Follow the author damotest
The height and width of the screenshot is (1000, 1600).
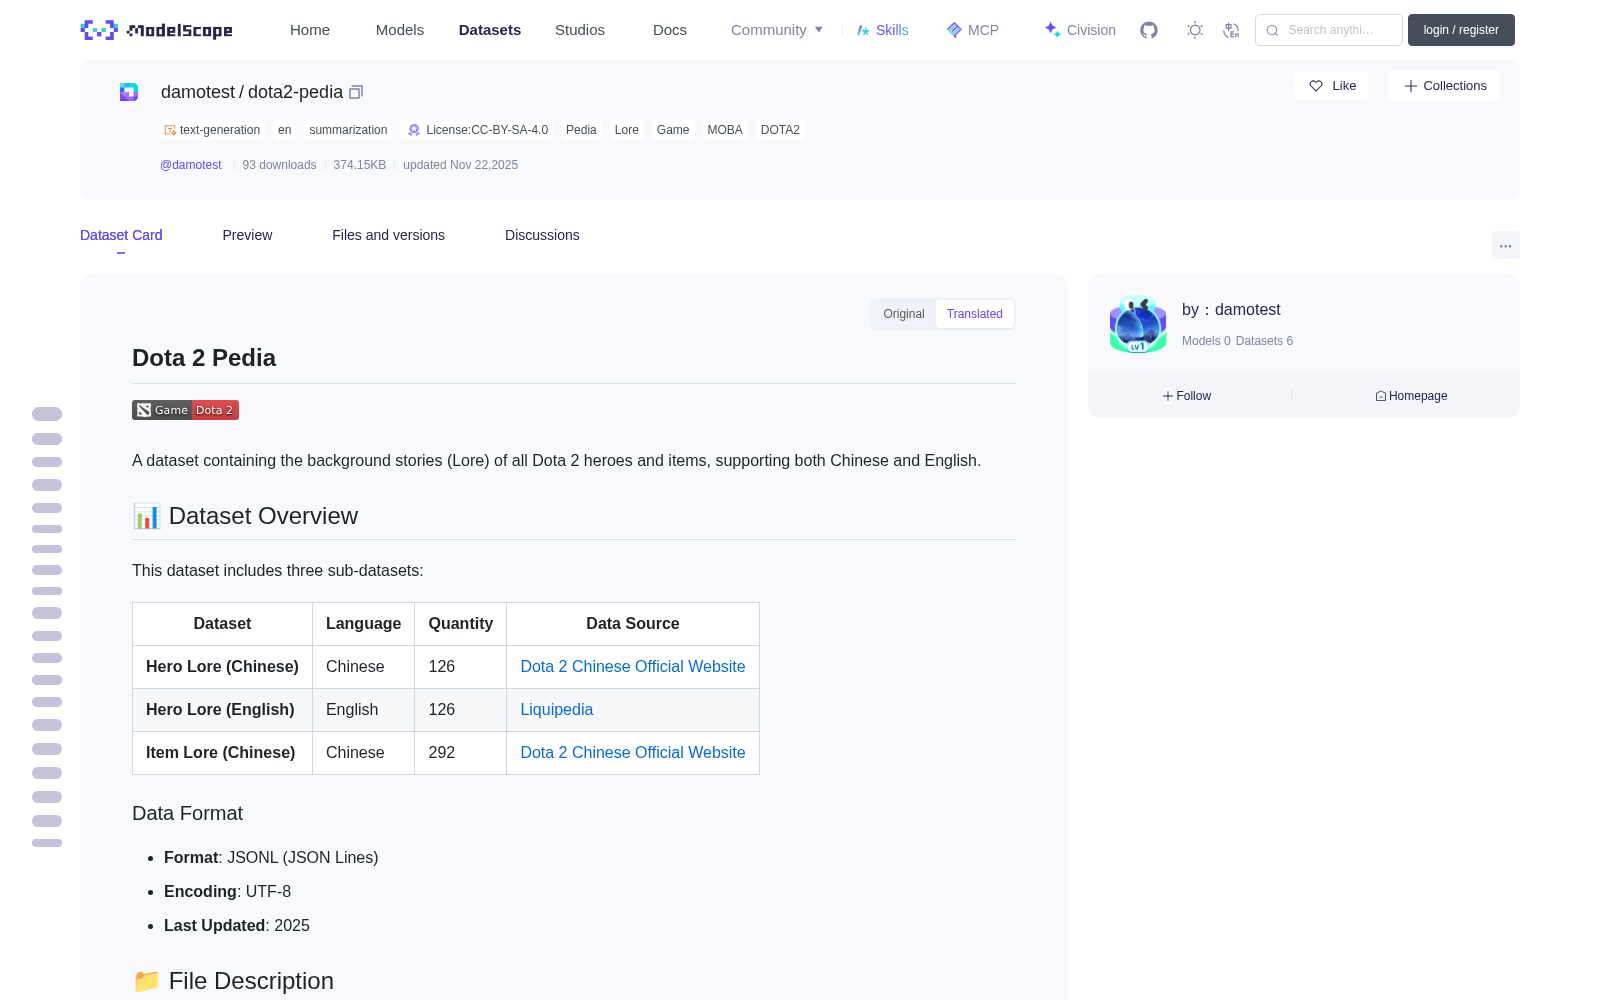click(1187, 396)
